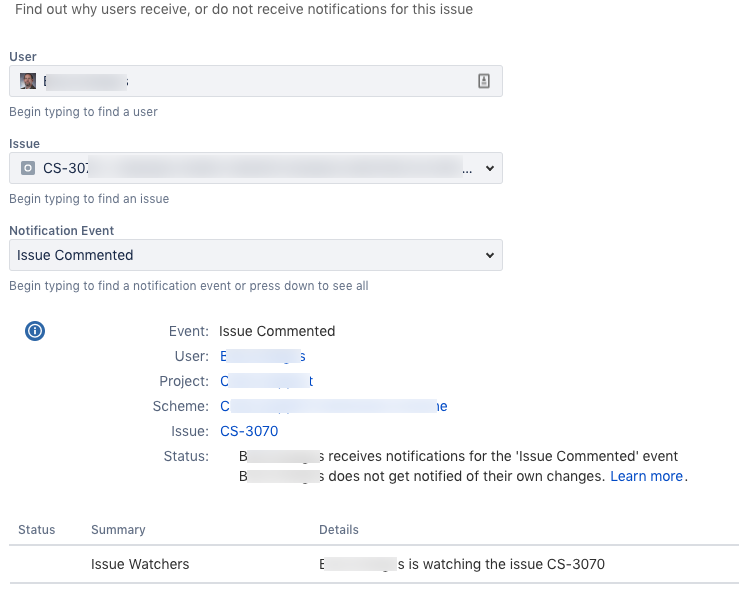Focus the User input field

pyautogui.click(x=256, y=81)
